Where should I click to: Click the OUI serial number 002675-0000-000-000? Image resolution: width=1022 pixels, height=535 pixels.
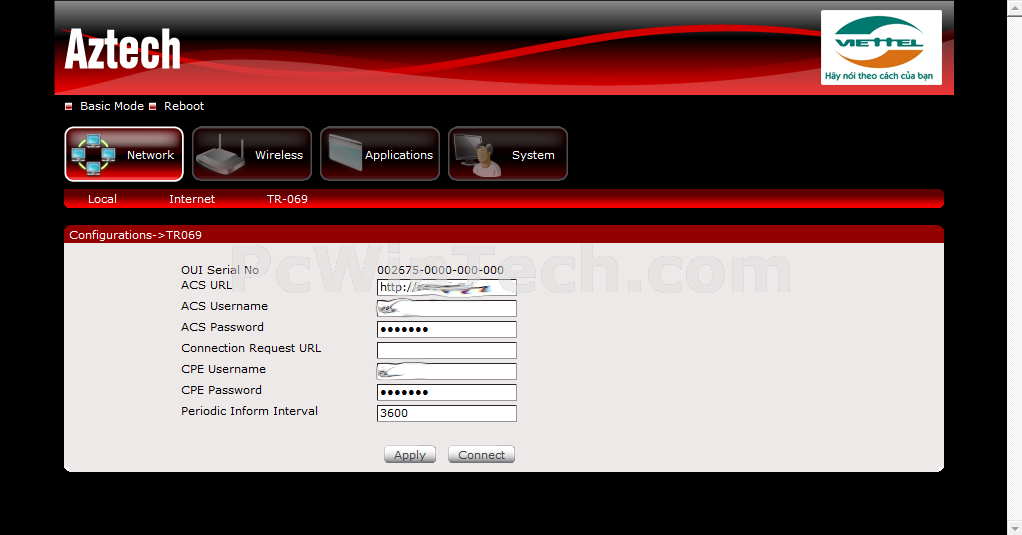click(440, 270)
